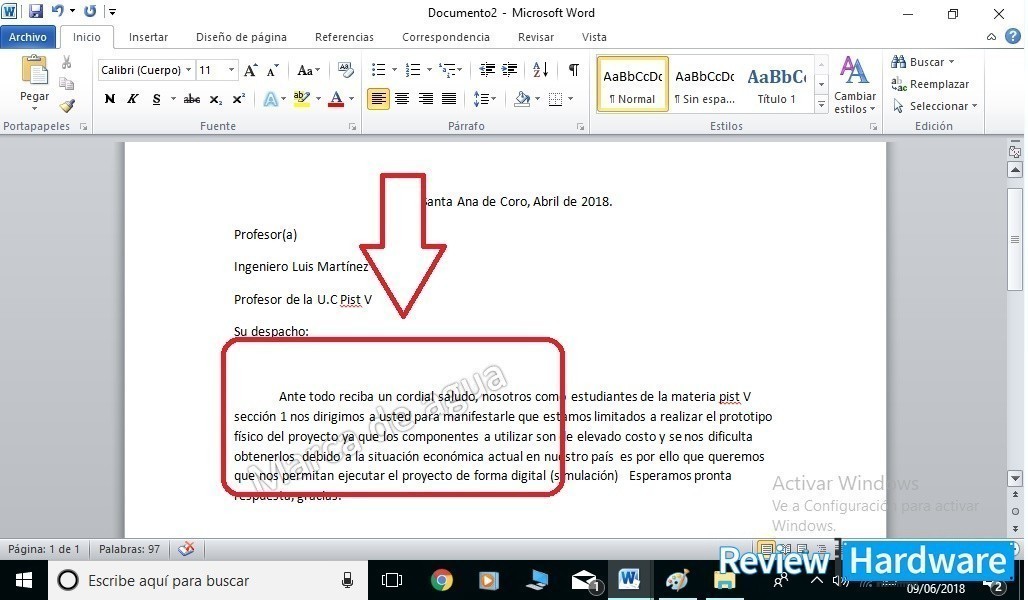Viewport: 1028px width, 600px height.
Task: Click Reemplazar replace button
Action: pyautogui.click(x=930, y=84)
